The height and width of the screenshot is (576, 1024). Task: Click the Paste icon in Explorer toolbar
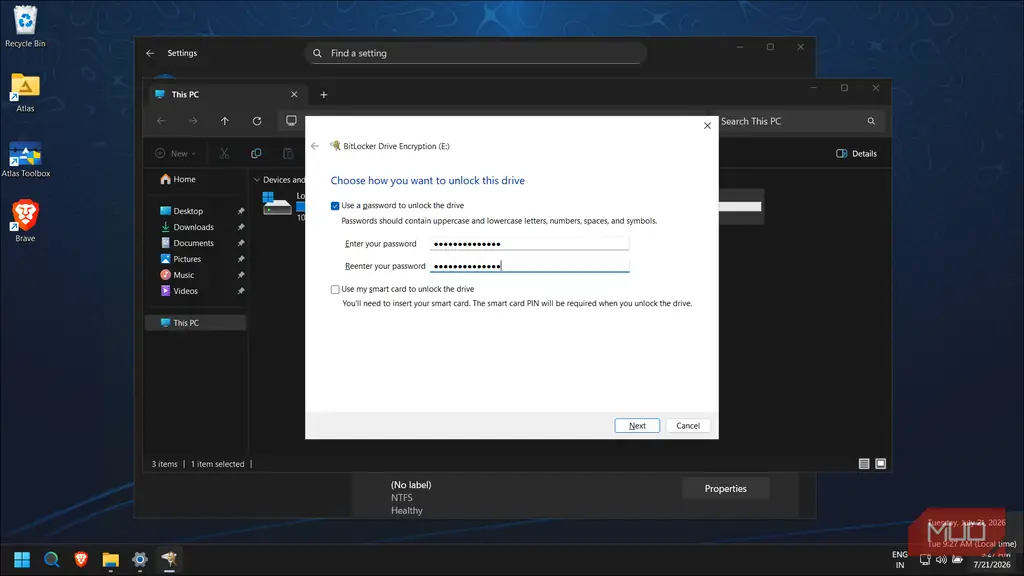click(288, 153)
